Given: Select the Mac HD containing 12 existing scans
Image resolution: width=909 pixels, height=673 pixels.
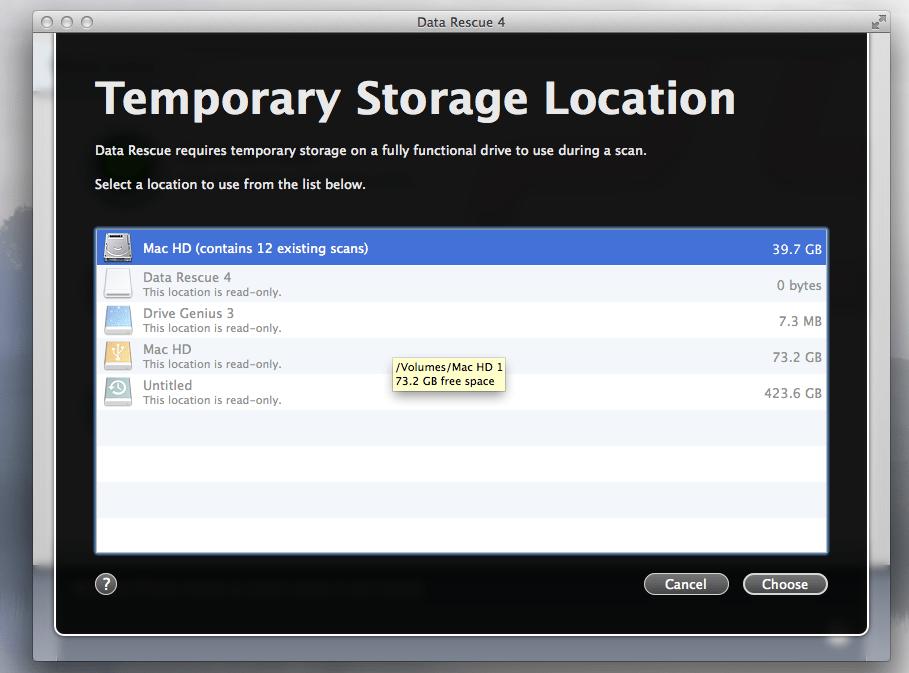Looking at the screenshot, I should [400, 247].
